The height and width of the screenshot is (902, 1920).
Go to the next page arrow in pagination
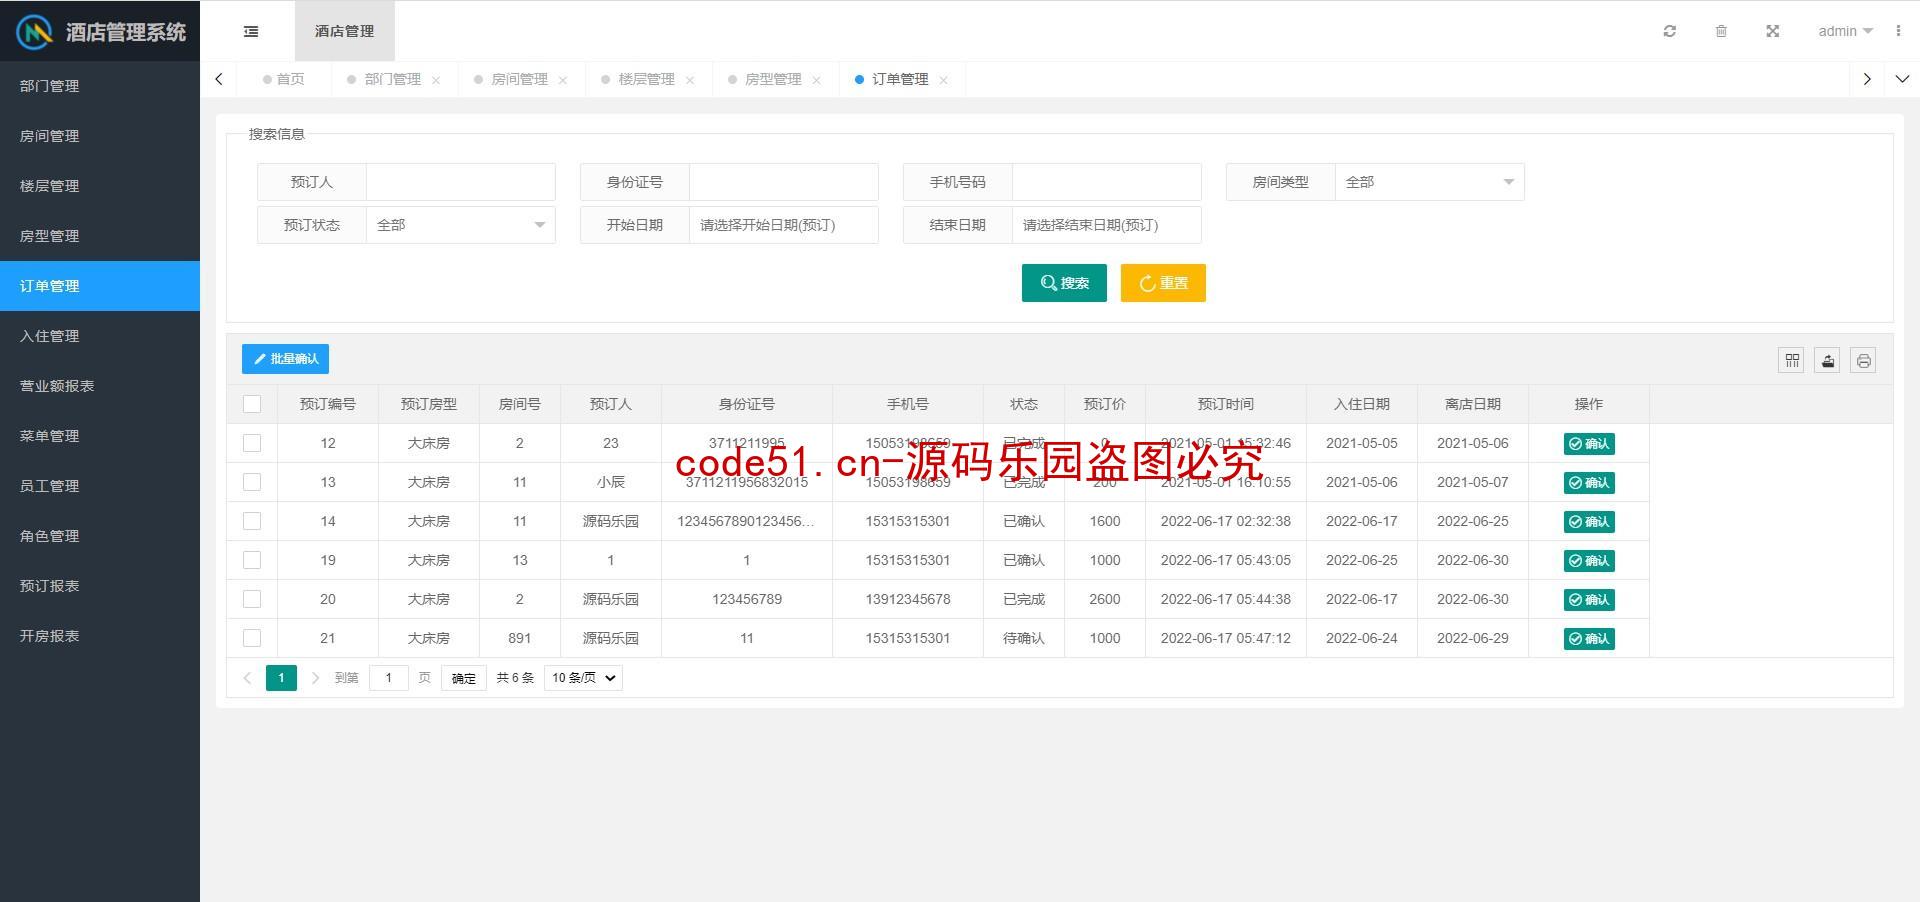pos(315,678)
